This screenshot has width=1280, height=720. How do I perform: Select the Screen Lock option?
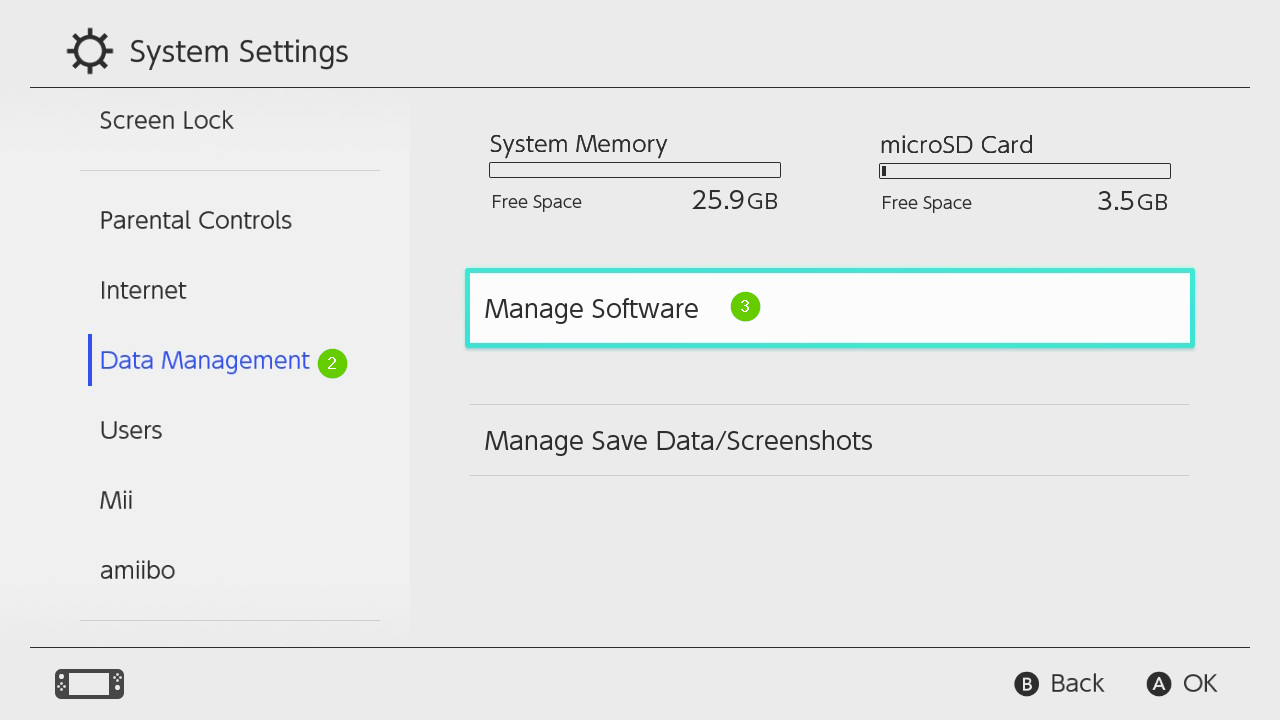(166, 120)
